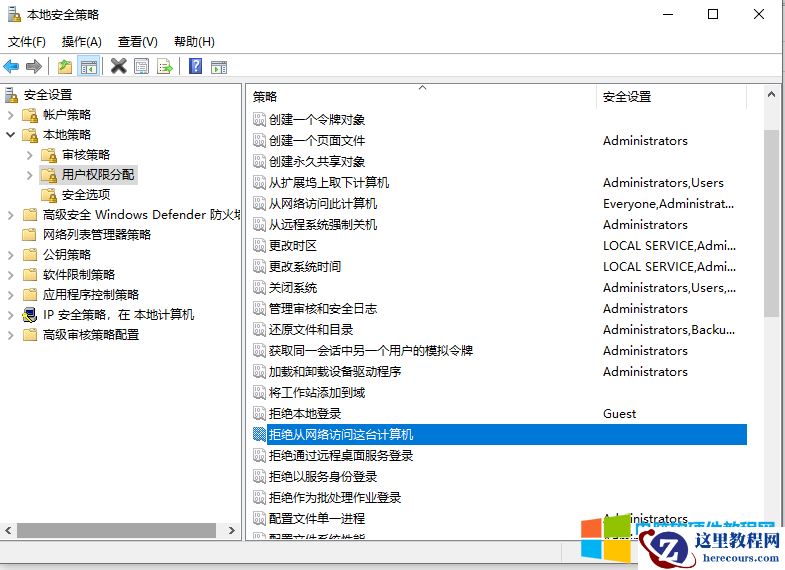
Task: Collapse the 本地策略 tree node
Action: pos(11,135)
